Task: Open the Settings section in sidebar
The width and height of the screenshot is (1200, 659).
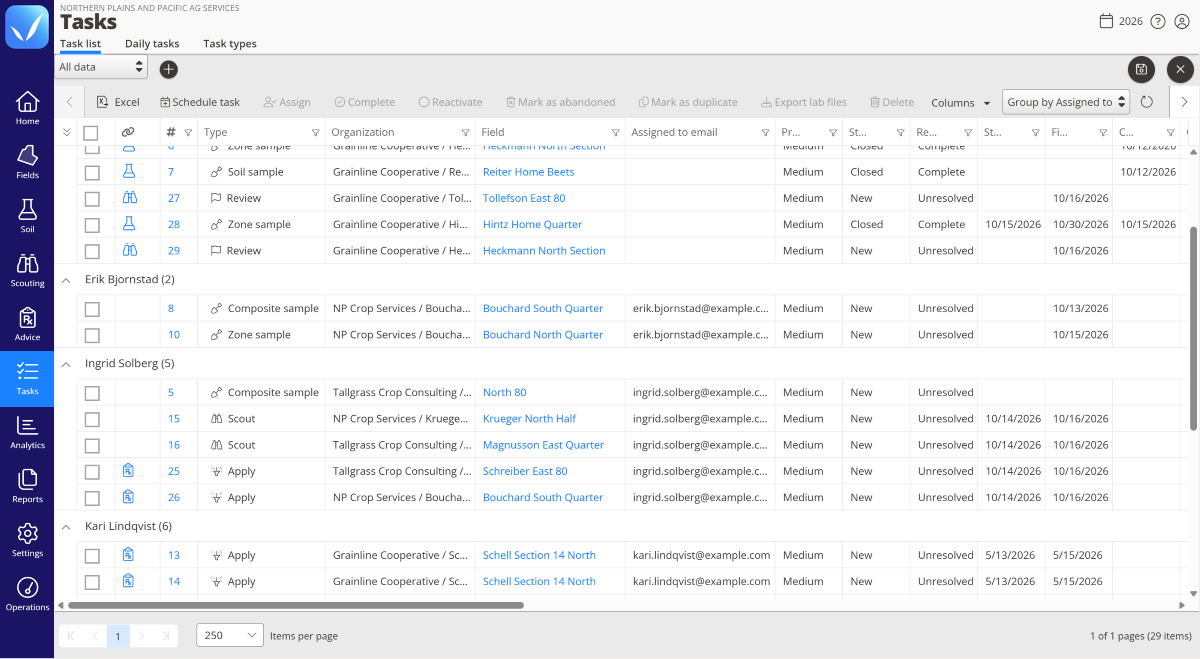Action: point(27,540)
